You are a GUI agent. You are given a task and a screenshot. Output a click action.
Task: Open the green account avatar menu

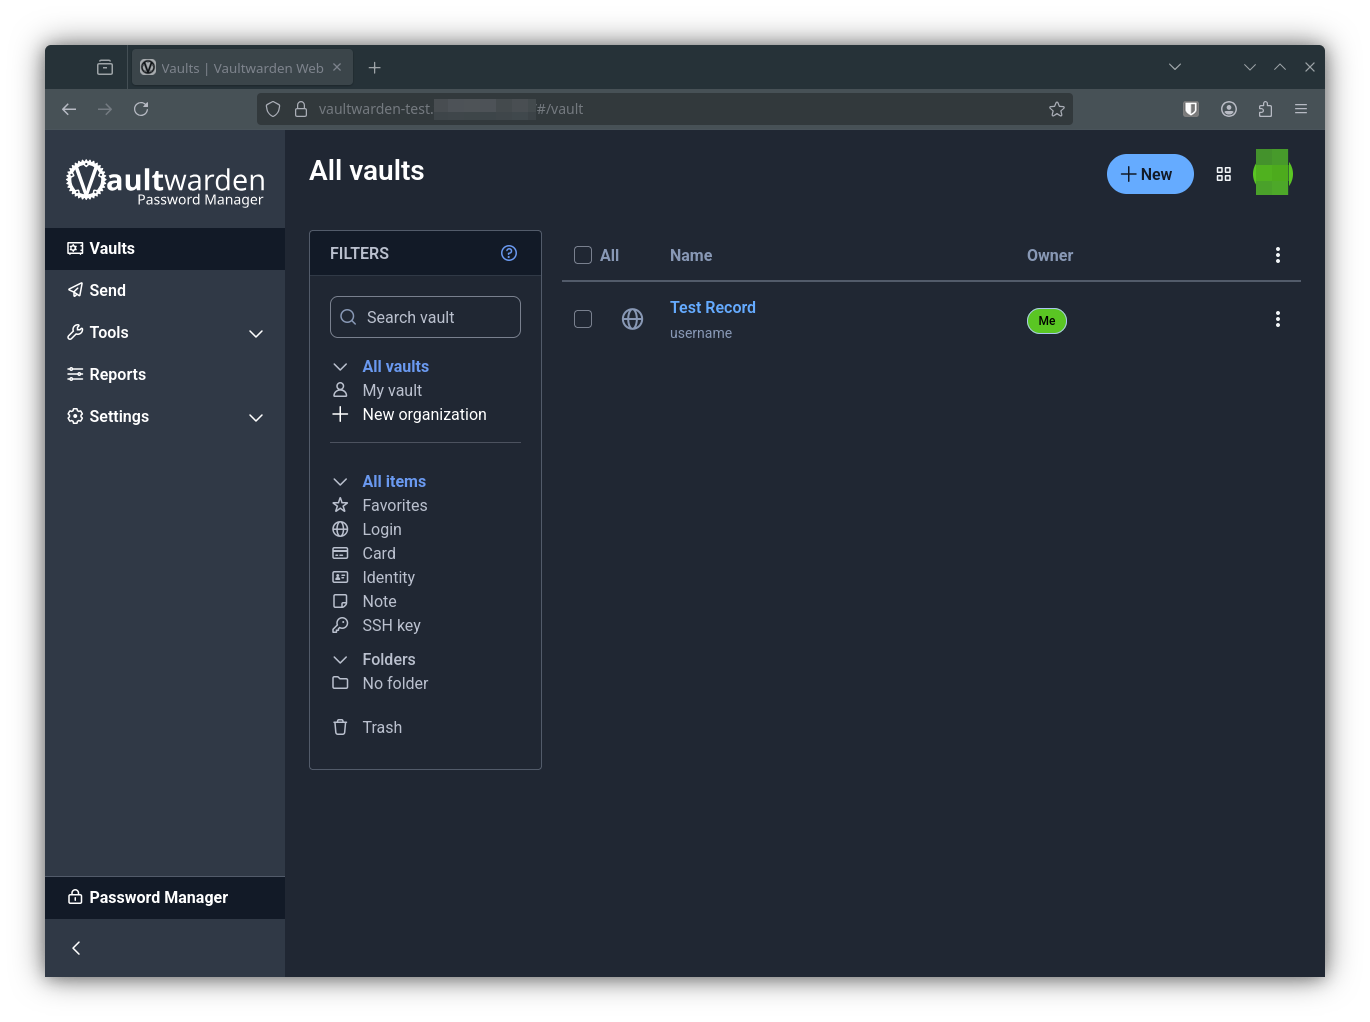click(x=1272, y=173)
